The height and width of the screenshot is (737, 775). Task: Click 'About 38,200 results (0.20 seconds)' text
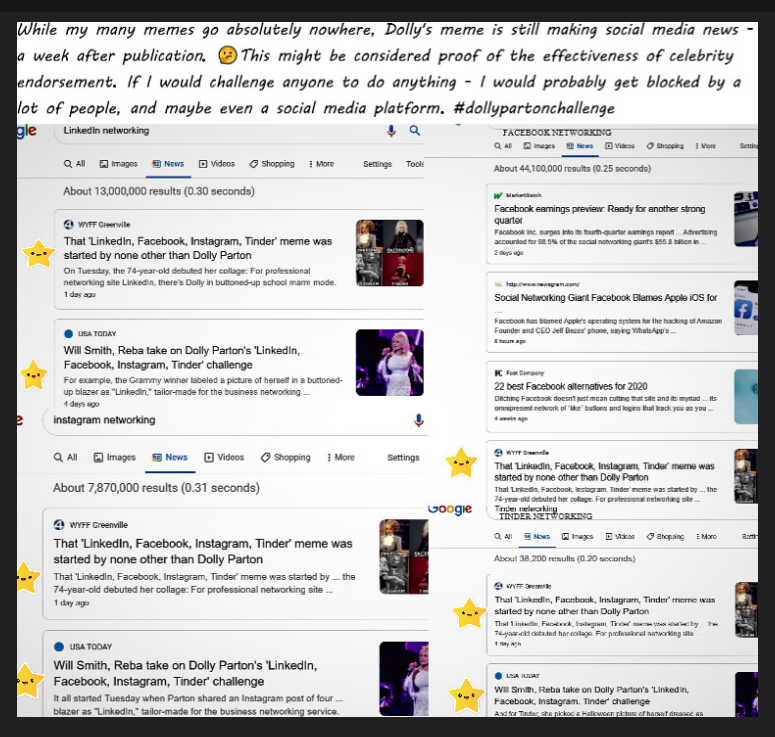pos(564,559)
